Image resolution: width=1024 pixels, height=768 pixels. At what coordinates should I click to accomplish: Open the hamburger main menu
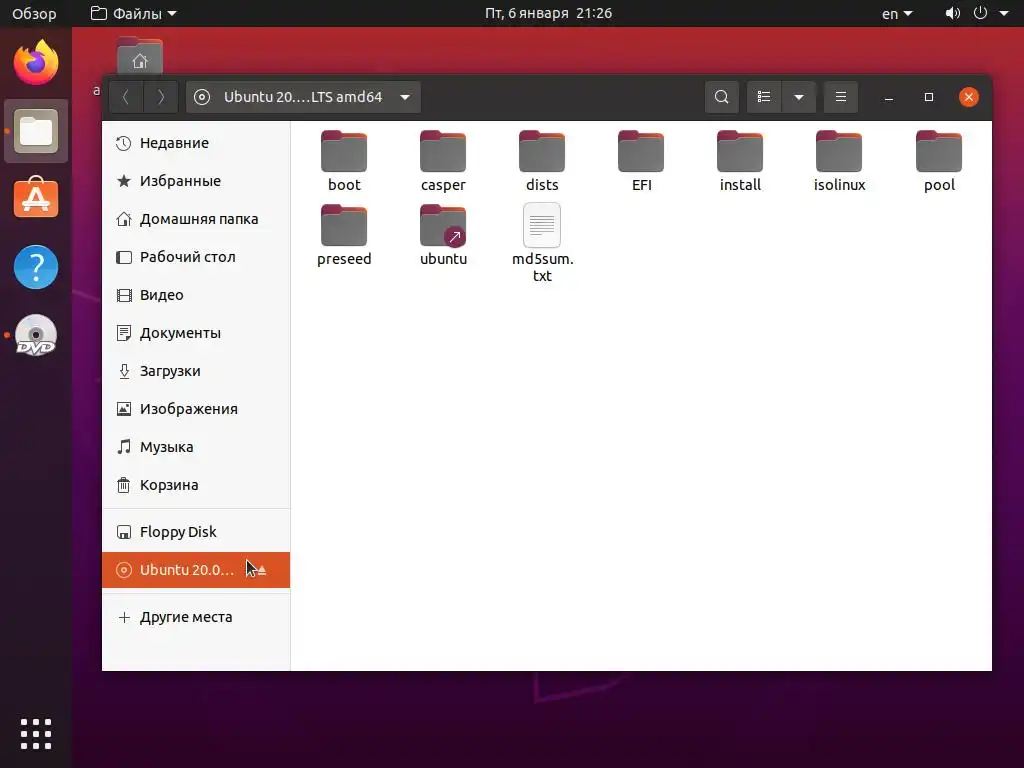click(841, 97)
